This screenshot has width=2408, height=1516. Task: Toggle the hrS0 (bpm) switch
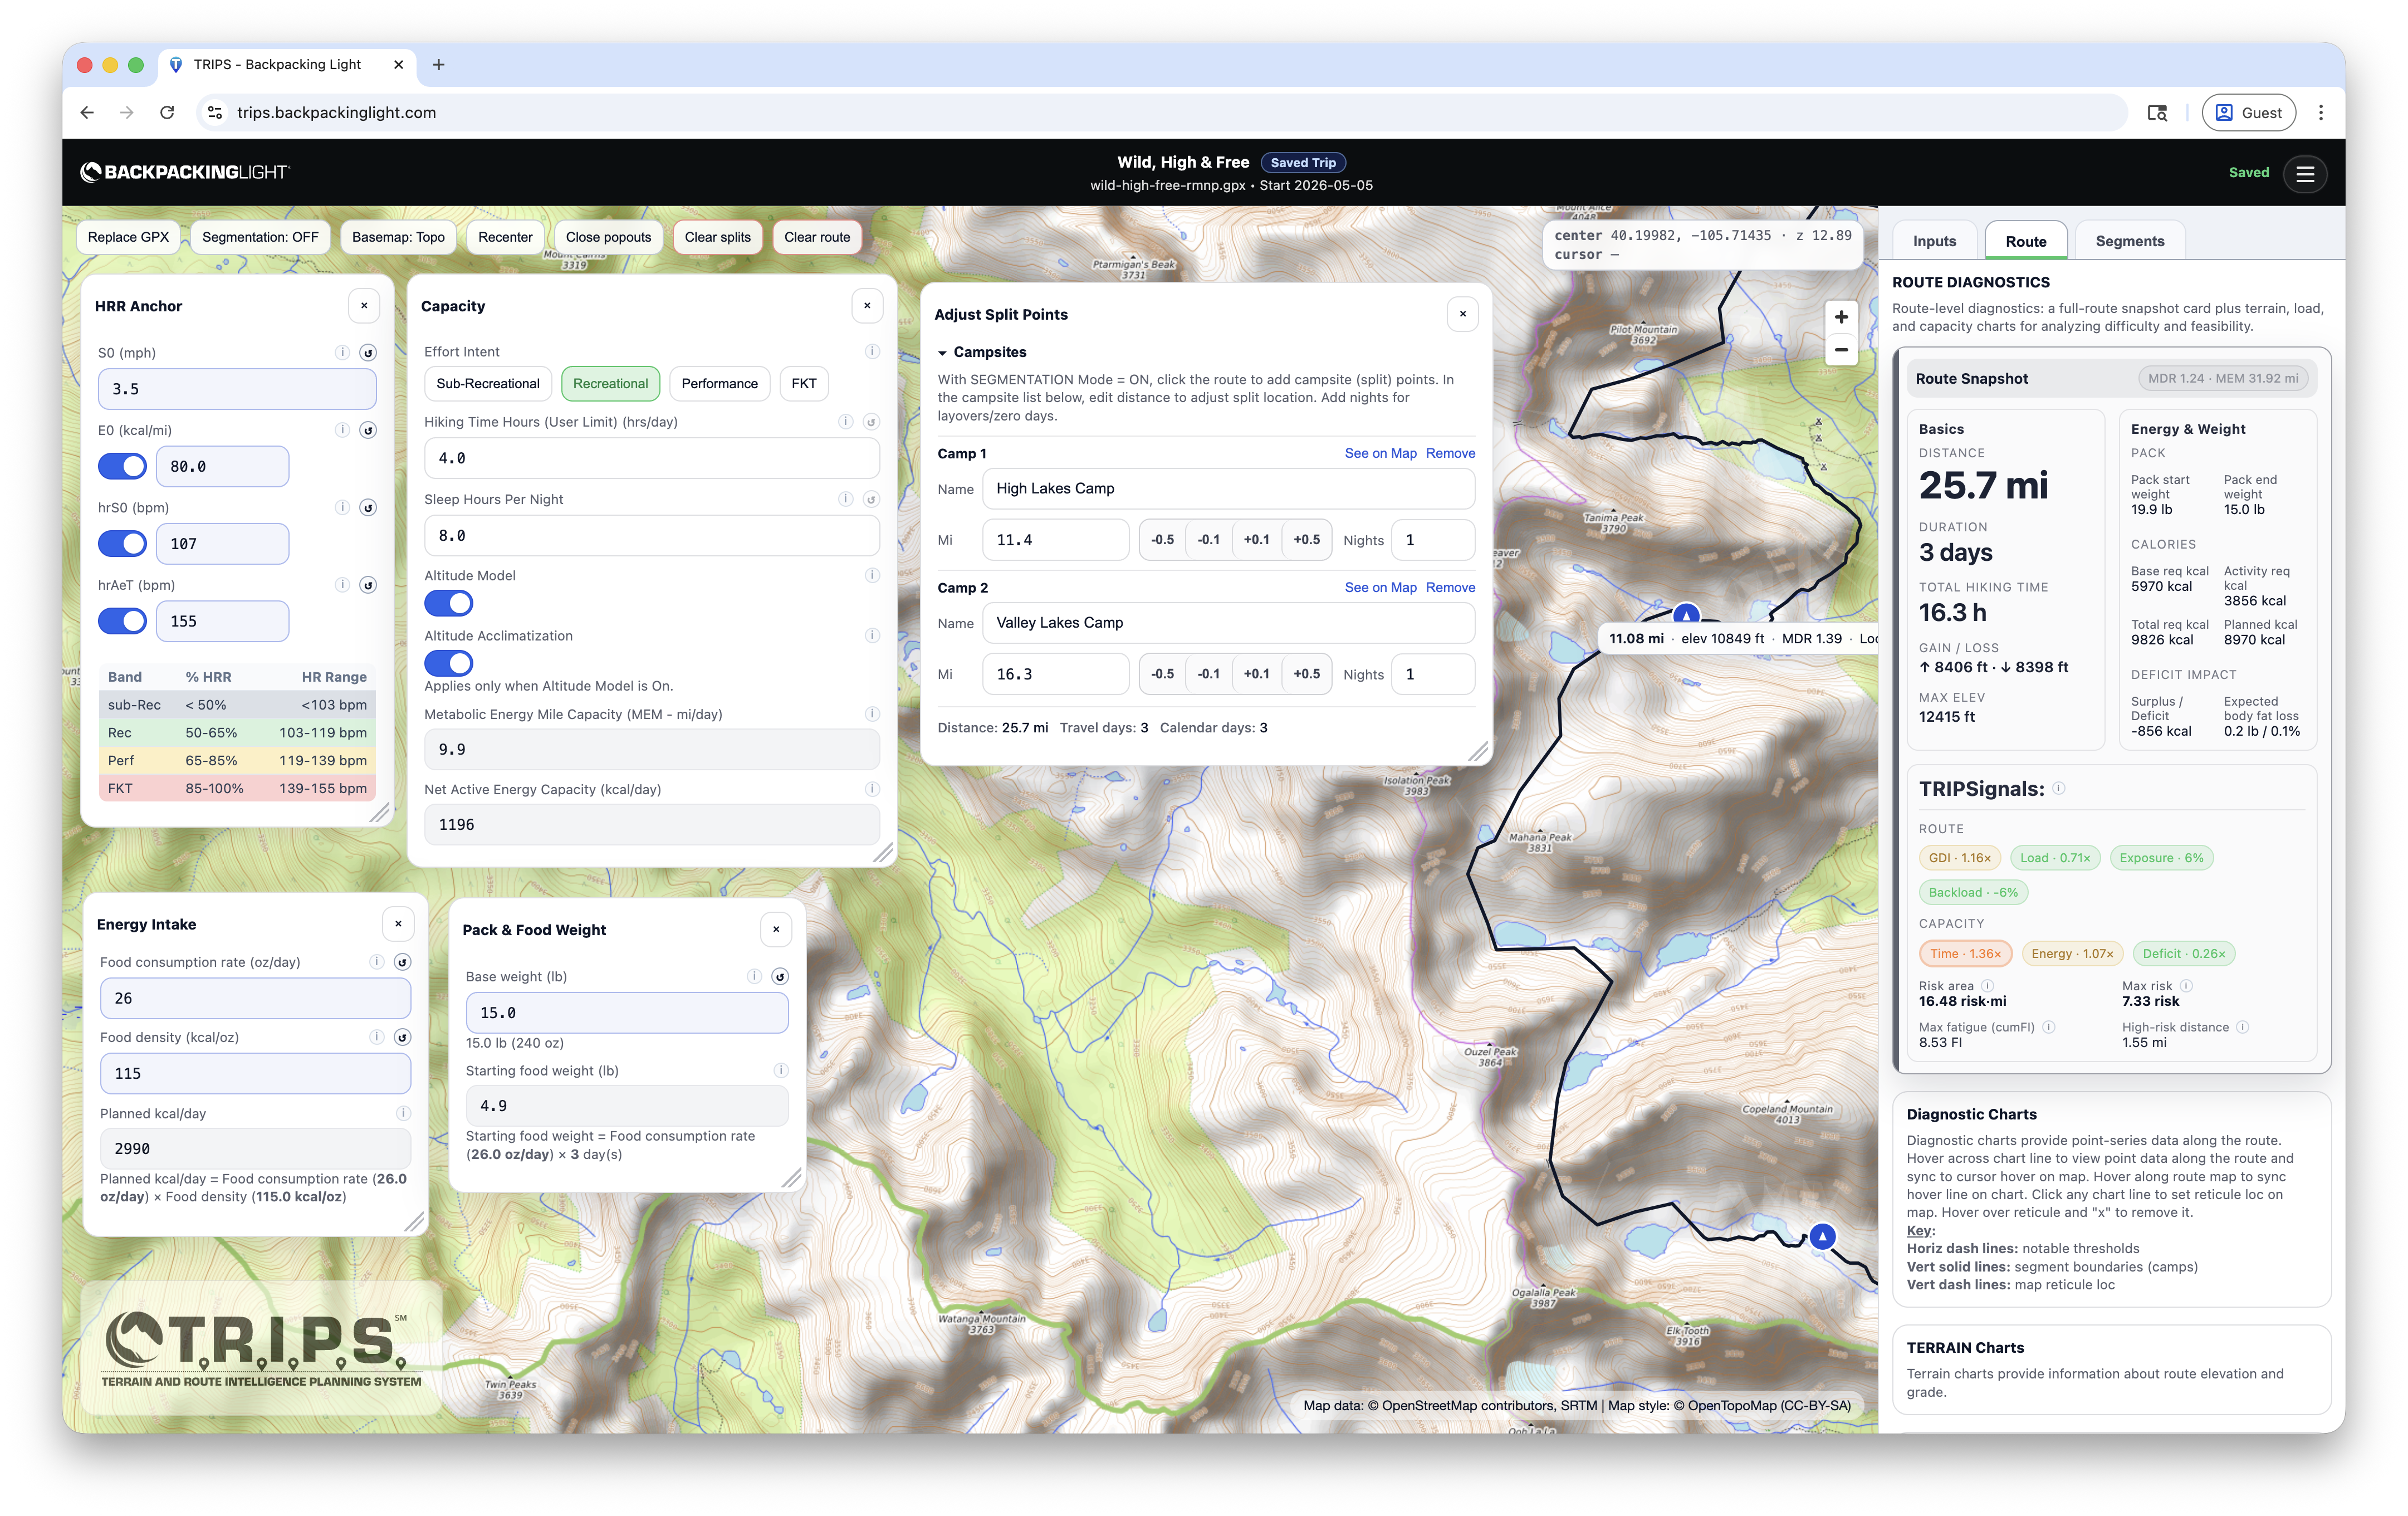(122, 543)
